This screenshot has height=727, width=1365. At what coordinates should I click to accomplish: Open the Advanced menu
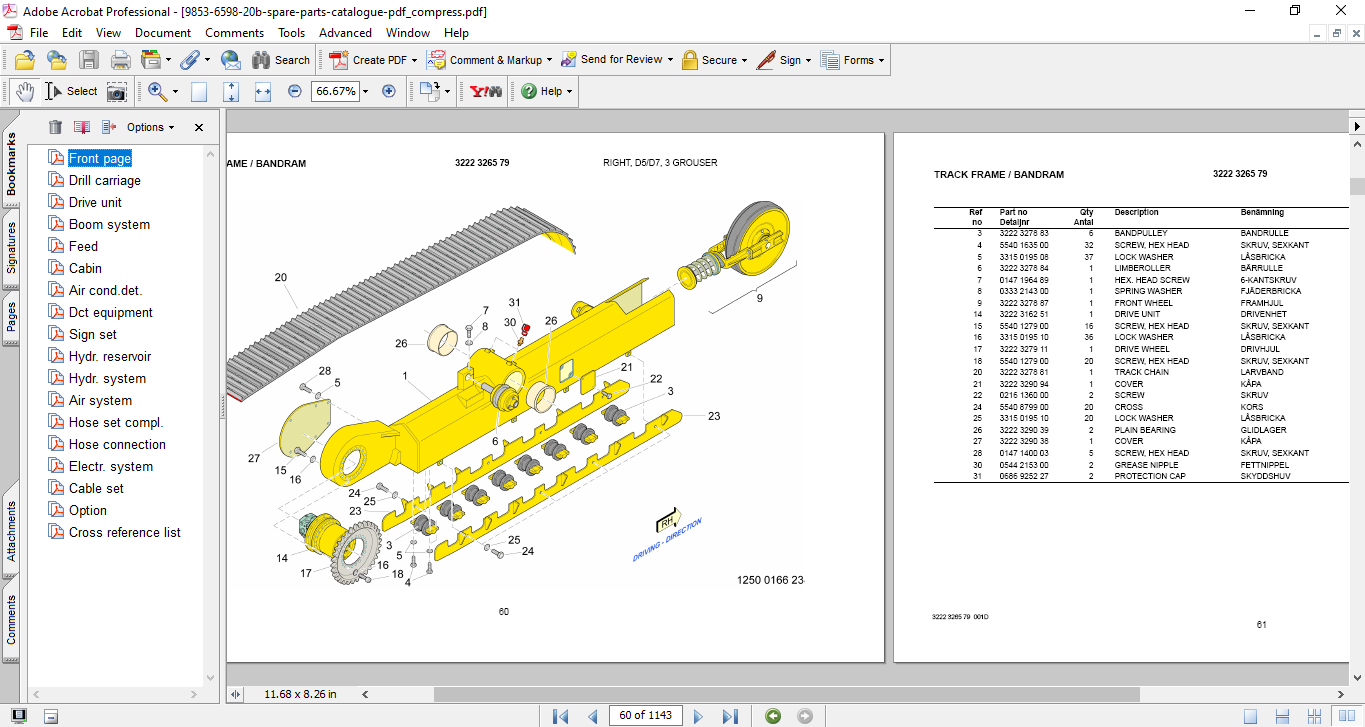click(345, 33)
